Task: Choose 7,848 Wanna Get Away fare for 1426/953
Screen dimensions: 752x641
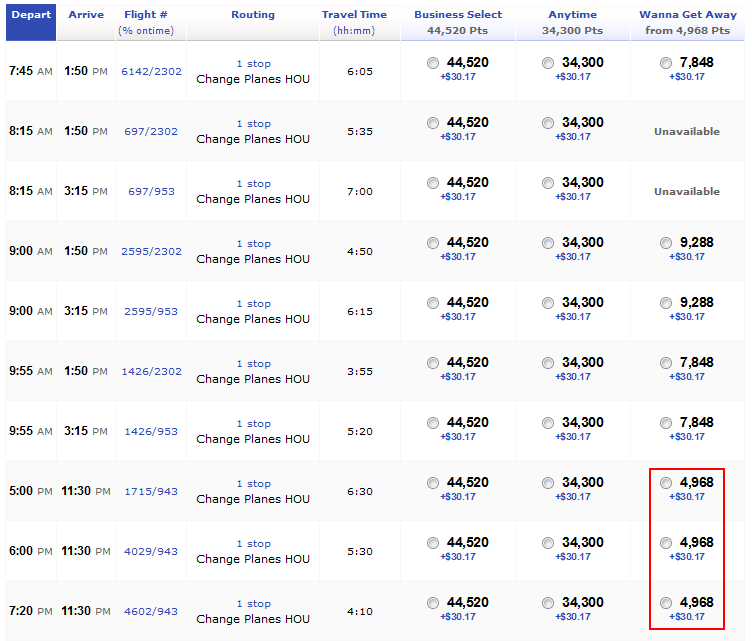Action: 666,423
